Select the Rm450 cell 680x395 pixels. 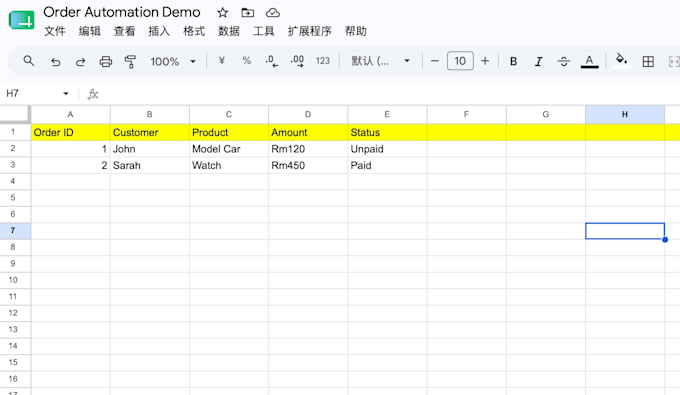[308, 165]
